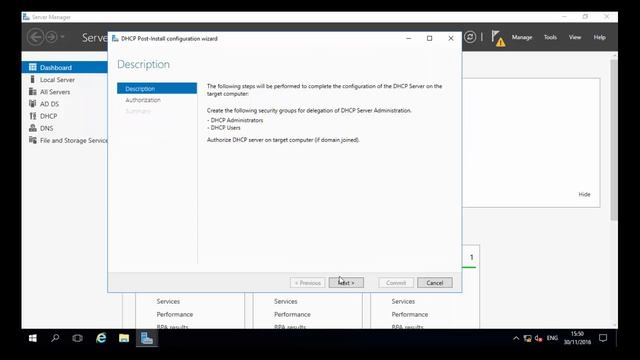Click the DNS icon in sidebar
Screen dimensions: 640x360
(x=33, y=128)
